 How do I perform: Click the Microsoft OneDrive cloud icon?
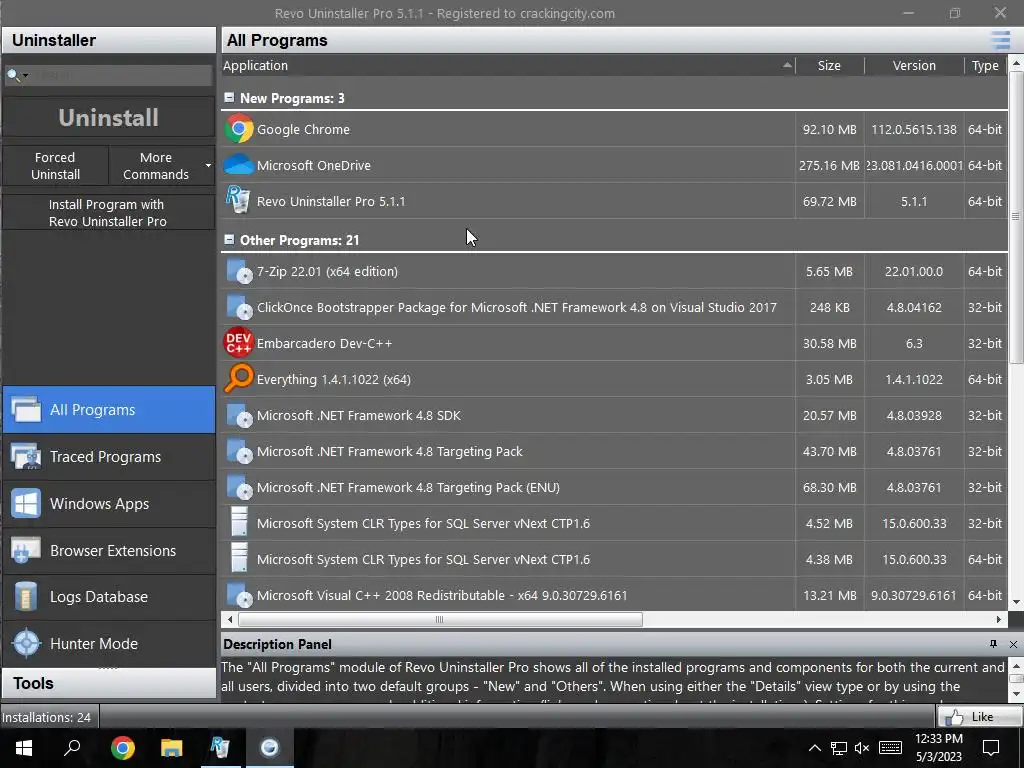[x=238, y=165]
